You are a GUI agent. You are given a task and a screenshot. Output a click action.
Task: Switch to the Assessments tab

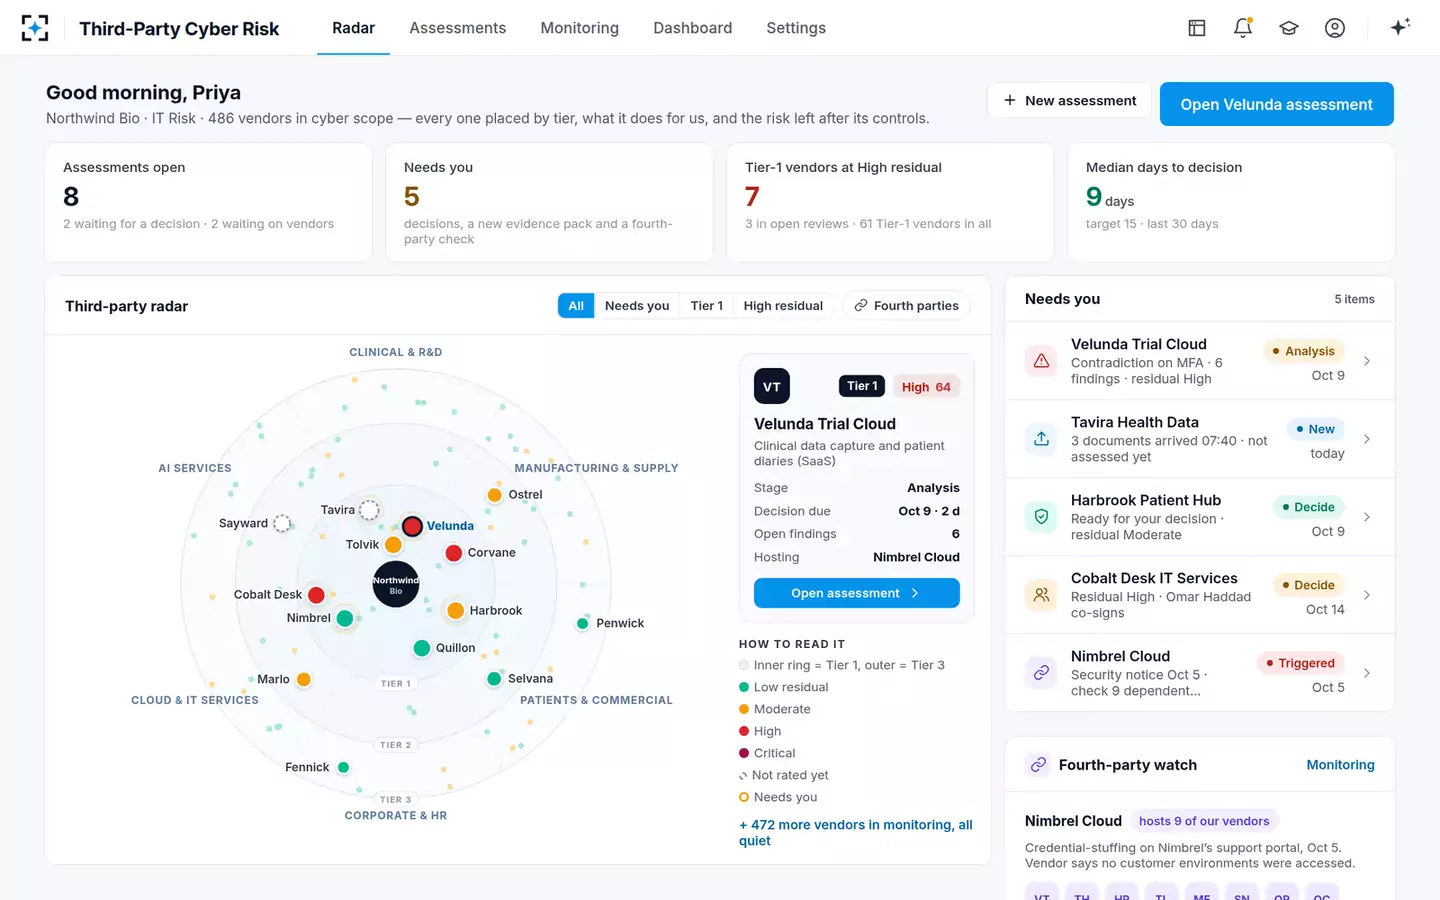coord(457,28)
